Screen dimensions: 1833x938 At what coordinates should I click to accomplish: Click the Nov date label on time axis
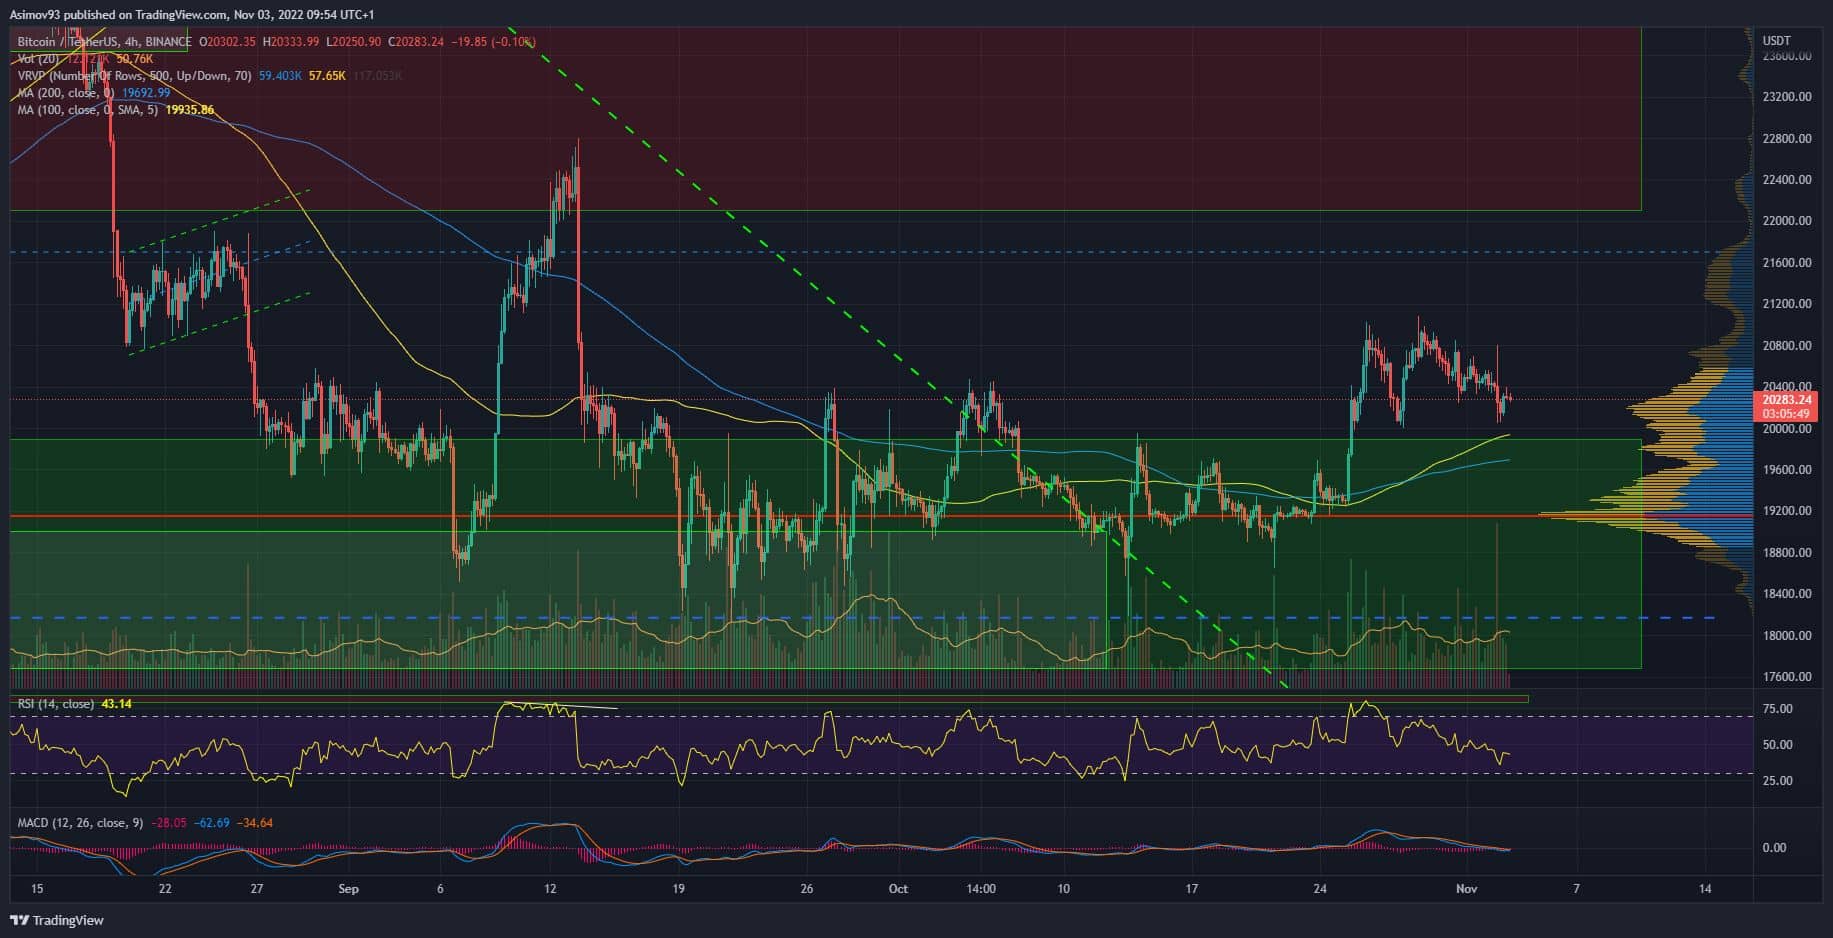coord(1467,889)
